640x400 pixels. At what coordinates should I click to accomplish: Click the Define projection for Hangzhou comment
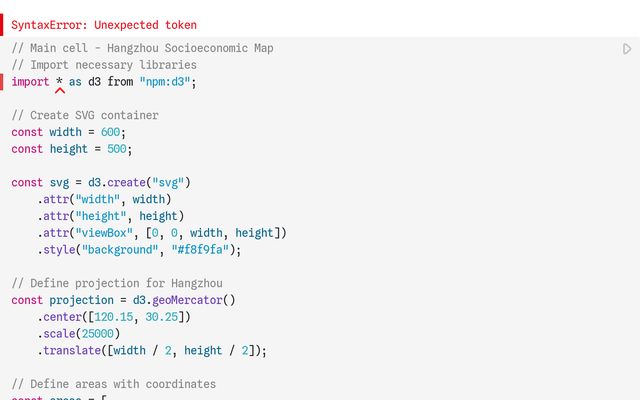[x=117, y=283]
